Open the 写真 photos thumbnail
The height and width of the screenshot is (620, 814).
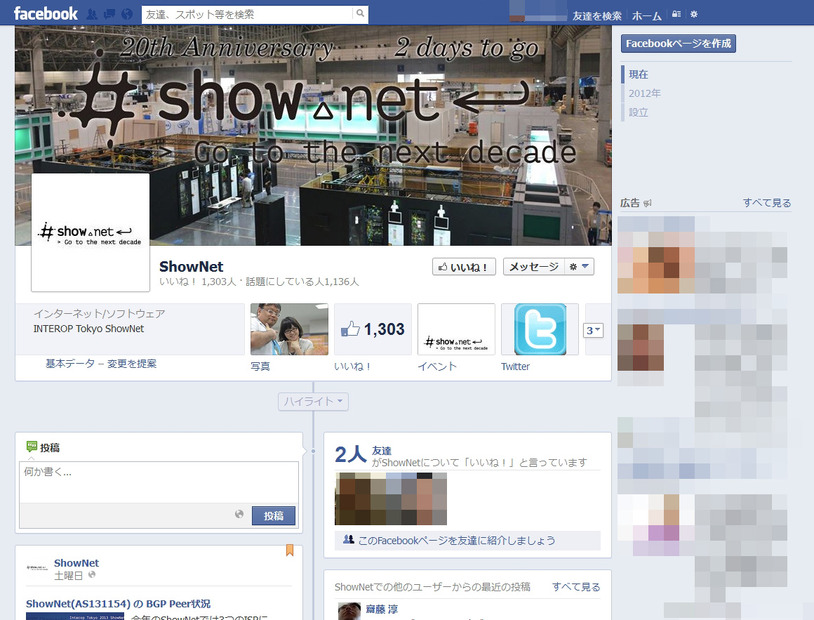click(289, 329)
